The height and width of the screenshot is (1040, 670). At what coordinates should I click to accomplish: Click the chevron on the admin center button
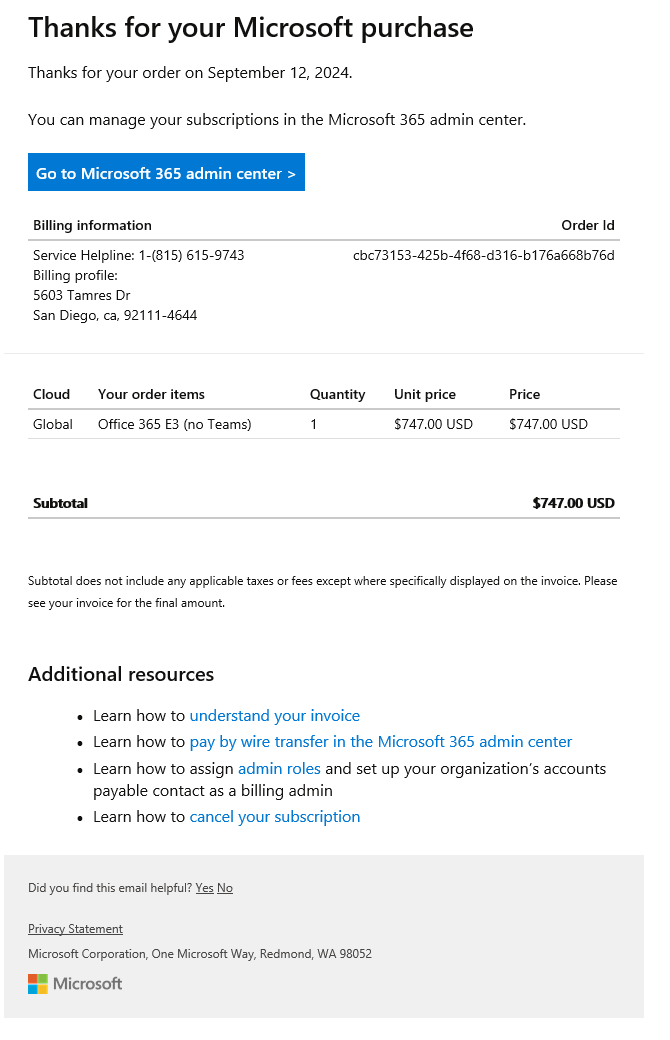coord(293,172)
